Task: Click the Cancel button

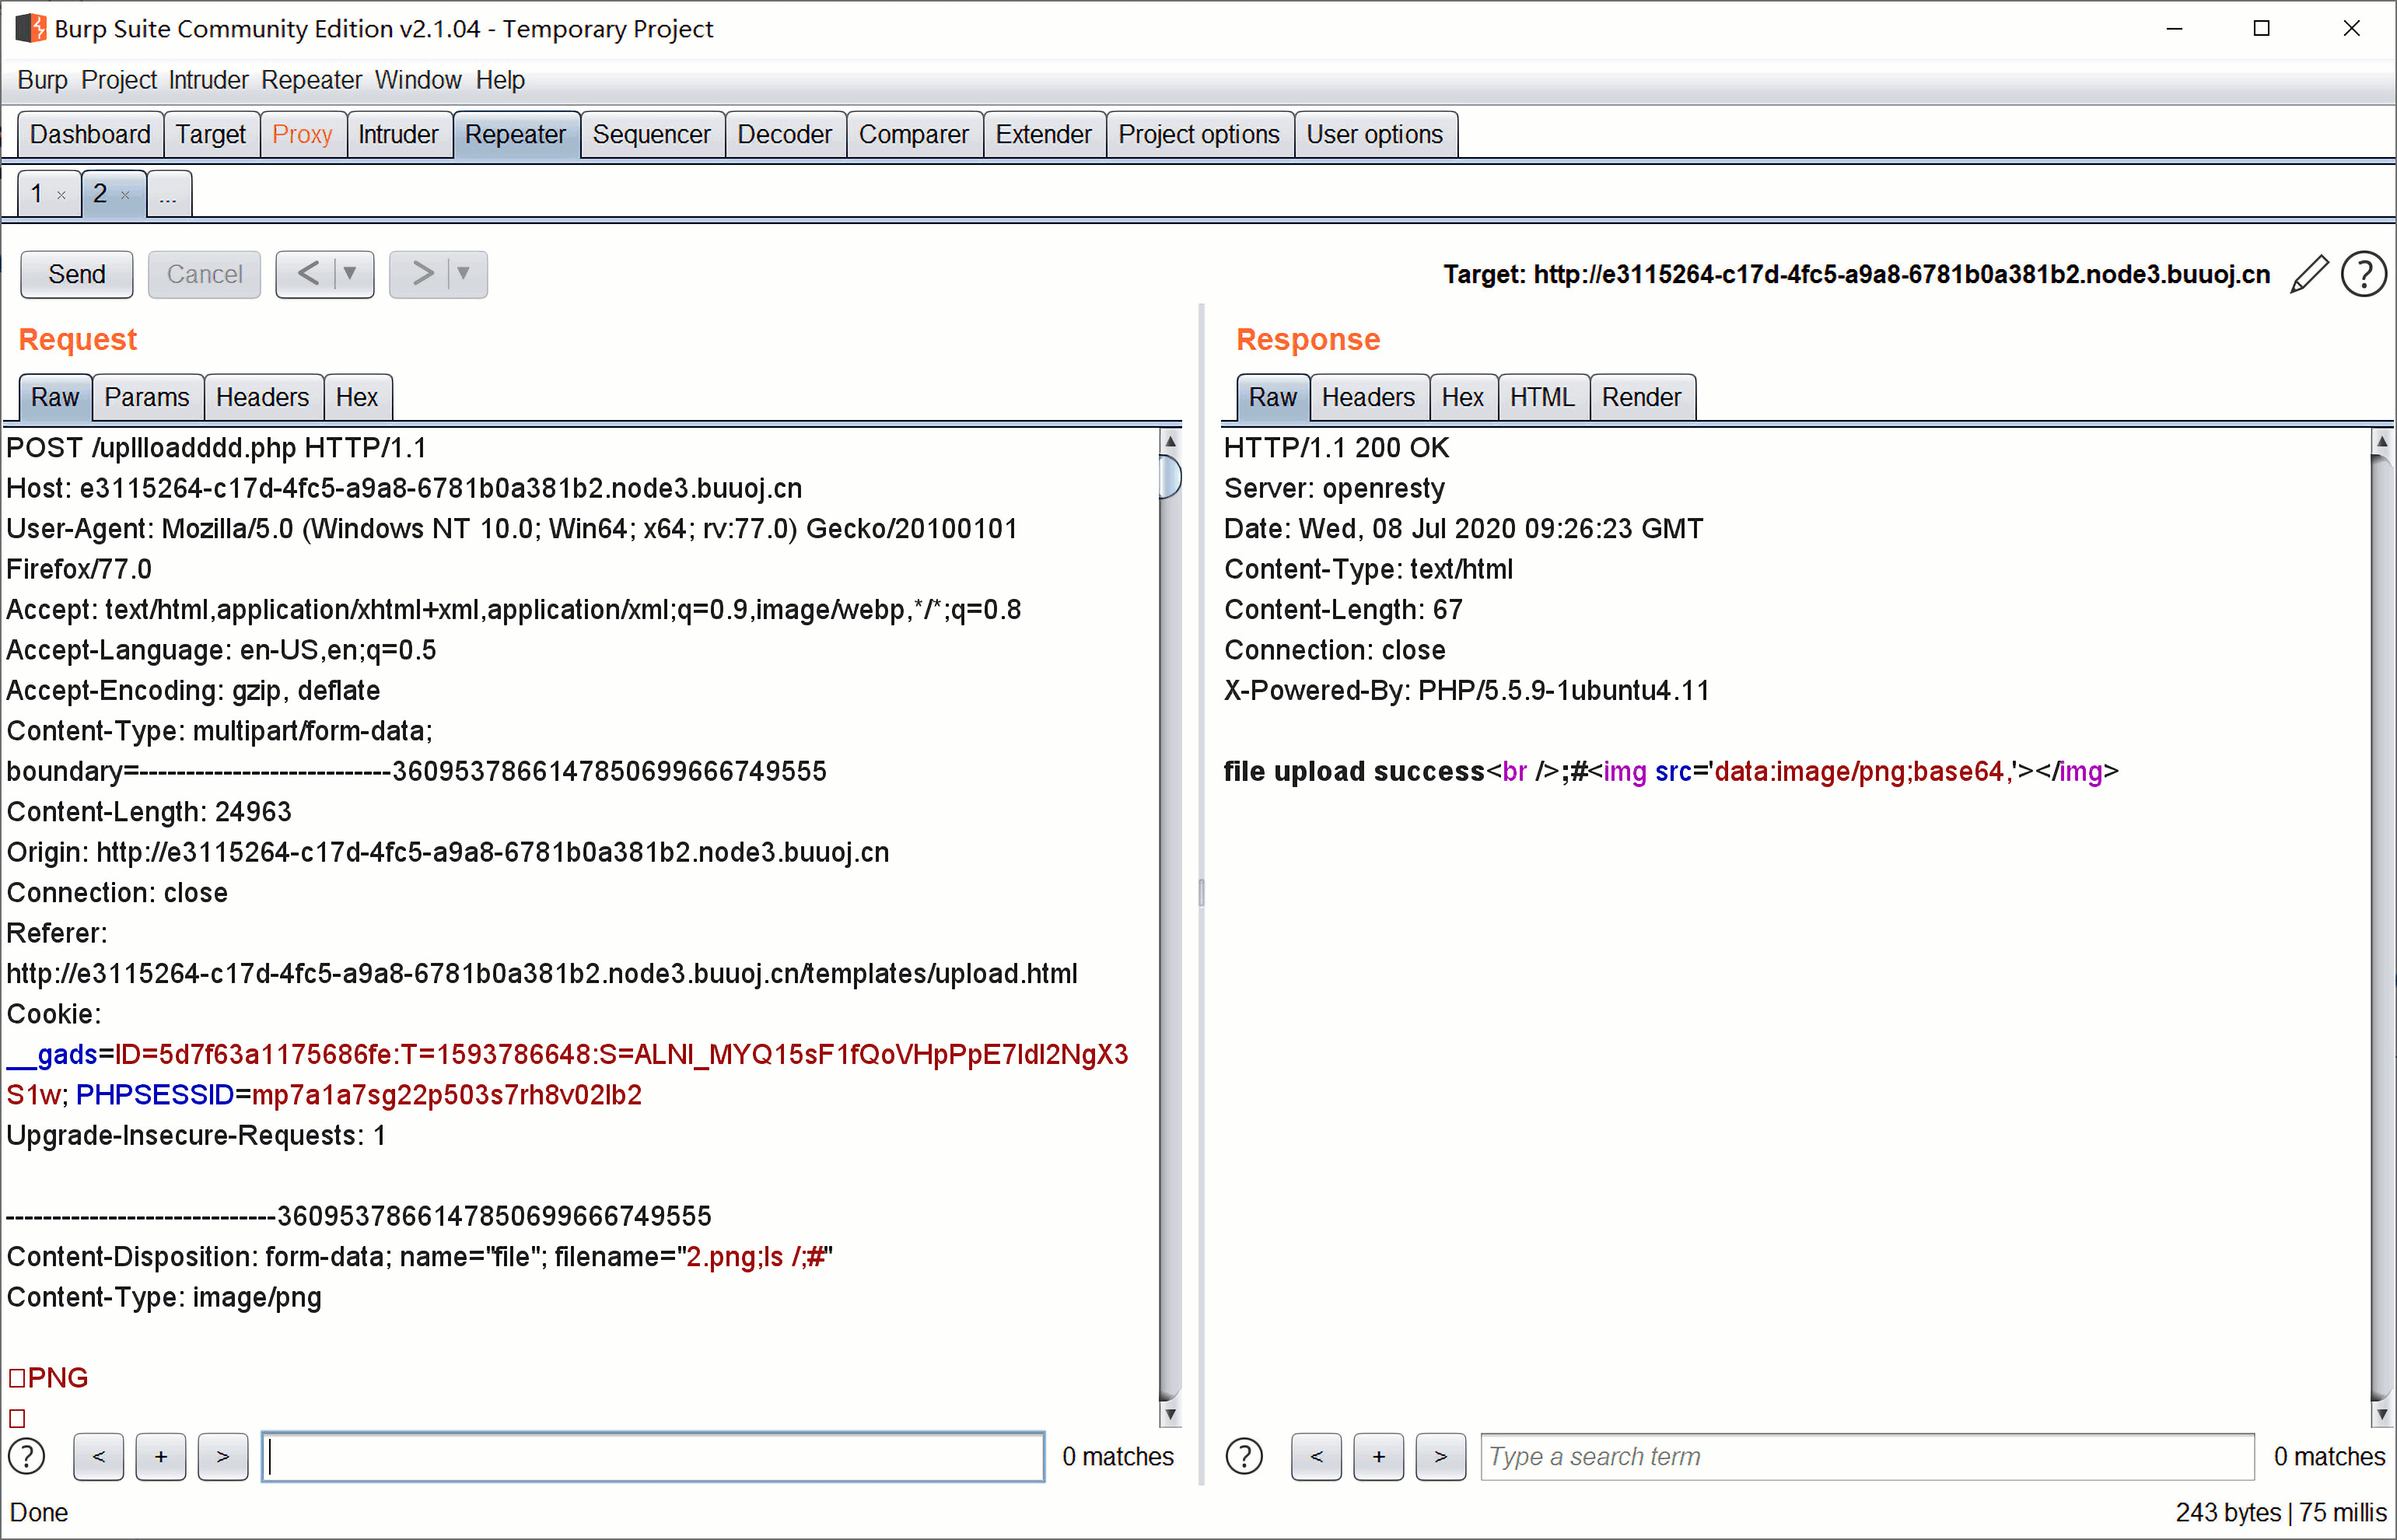Action: coord(204,274)
